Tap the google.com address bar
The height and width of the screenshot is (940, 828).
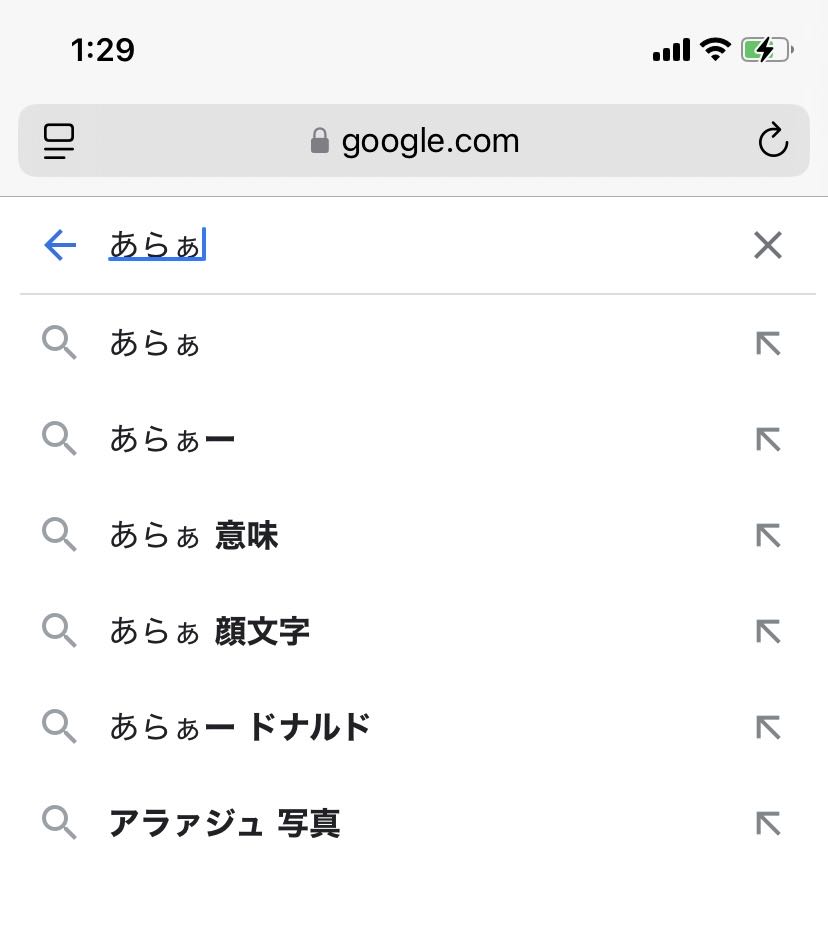tap(430, 141)
